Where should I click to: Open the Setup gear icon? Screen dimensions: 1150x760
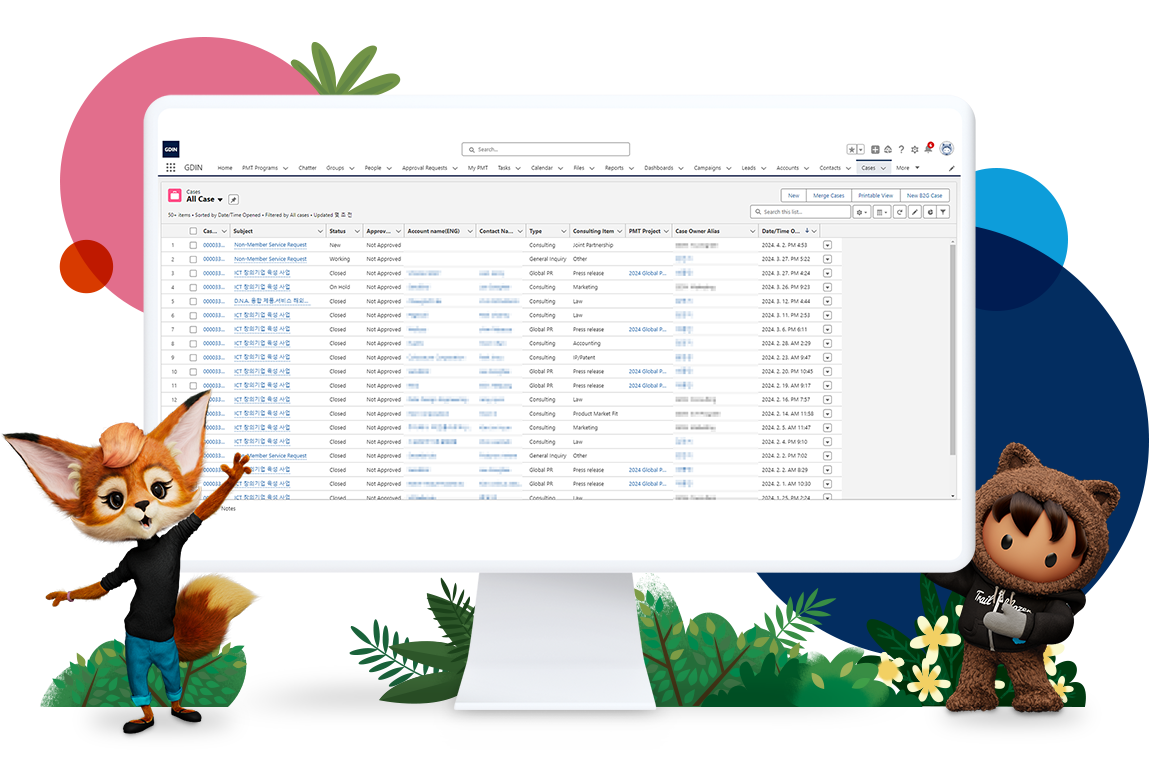click(x=915, y=149)
